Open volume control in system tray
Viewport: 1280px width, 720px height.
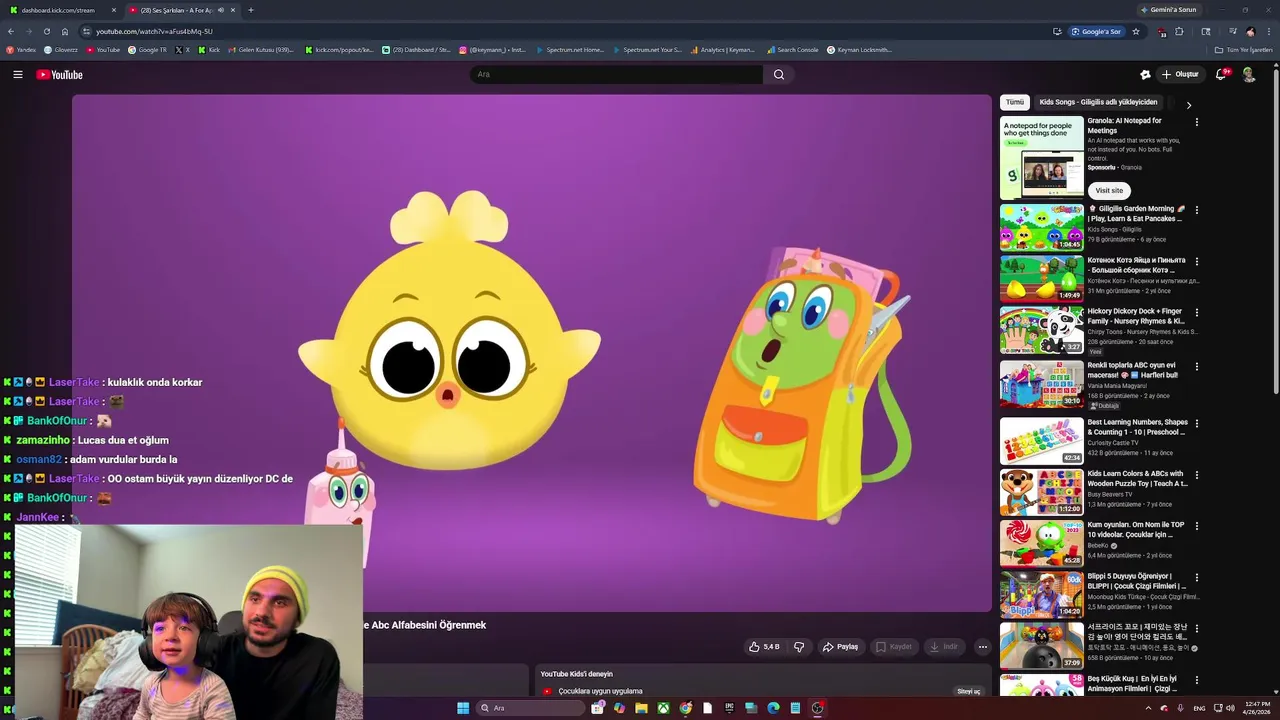tap(1230, 708)
